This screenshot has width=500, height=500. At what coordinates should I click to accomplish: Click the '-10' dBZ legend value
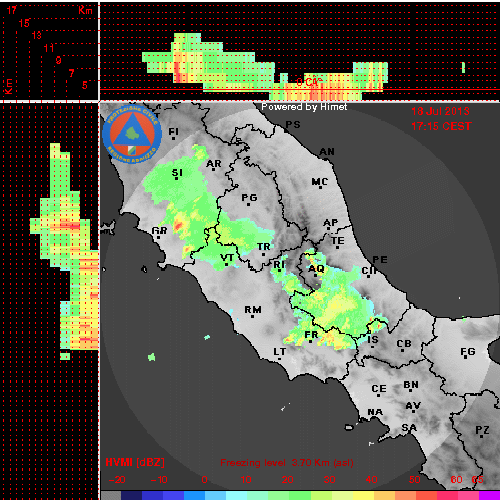click(x=159, y=480)
